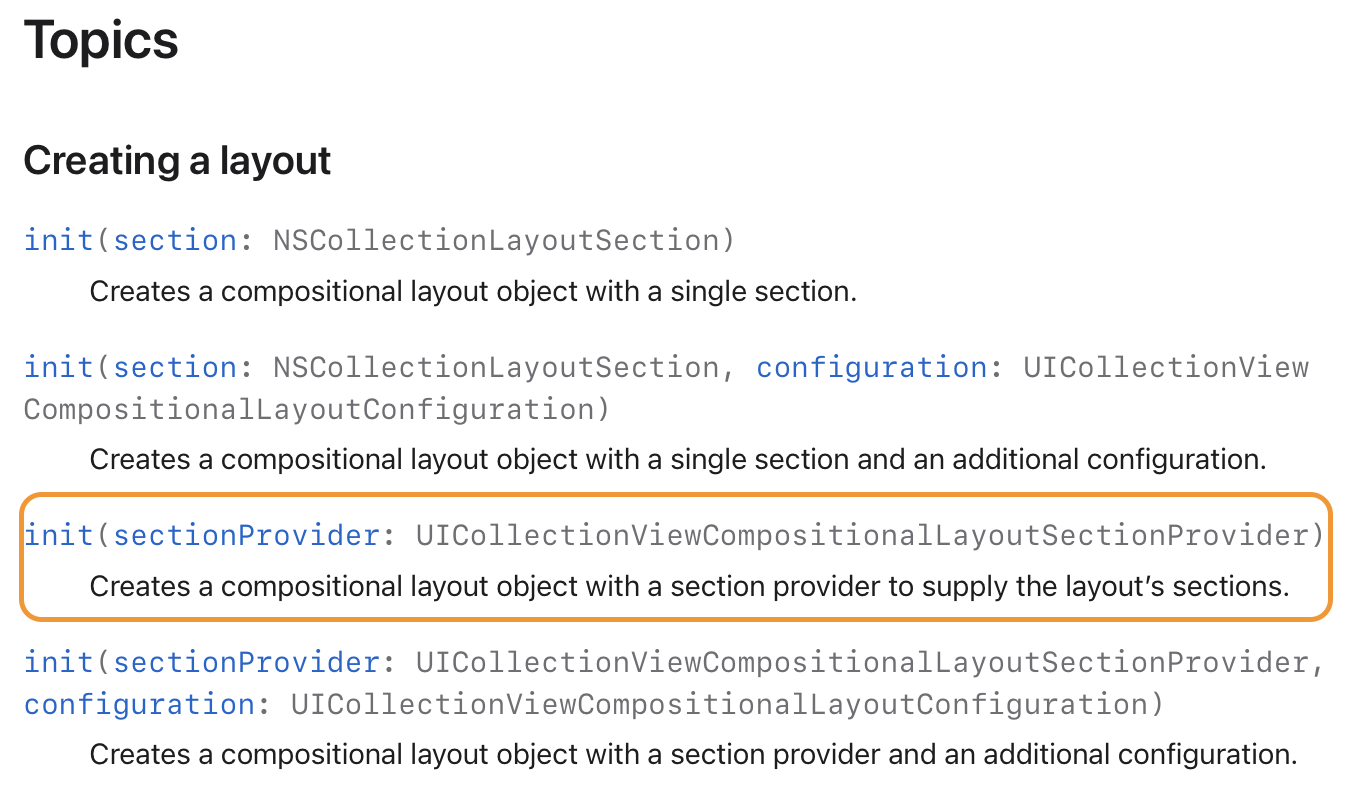Click "configuration" label in the last initializer
Image resolution: width=1362 pixels, height=790 pixels.
coord(140,705)
